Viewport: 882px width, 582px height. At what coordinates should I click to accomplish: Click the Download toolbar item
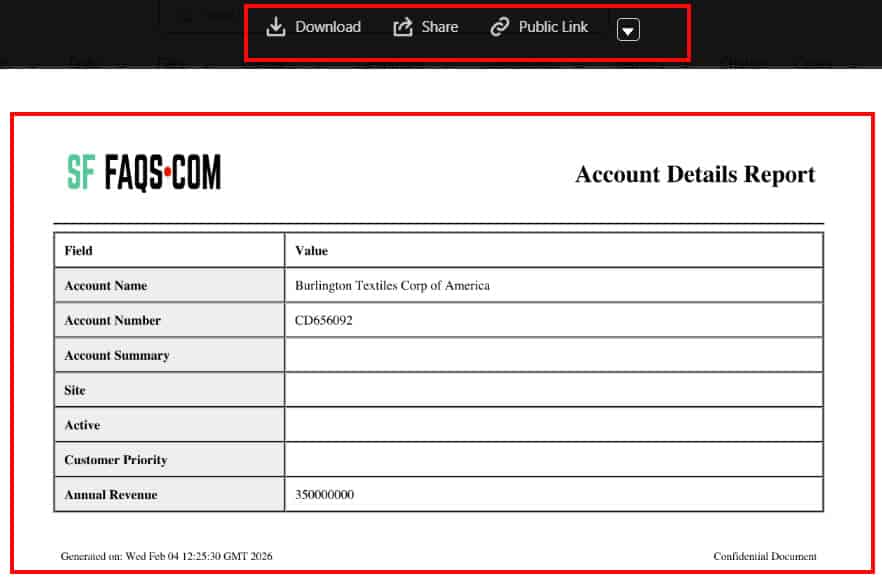(315, 27)
